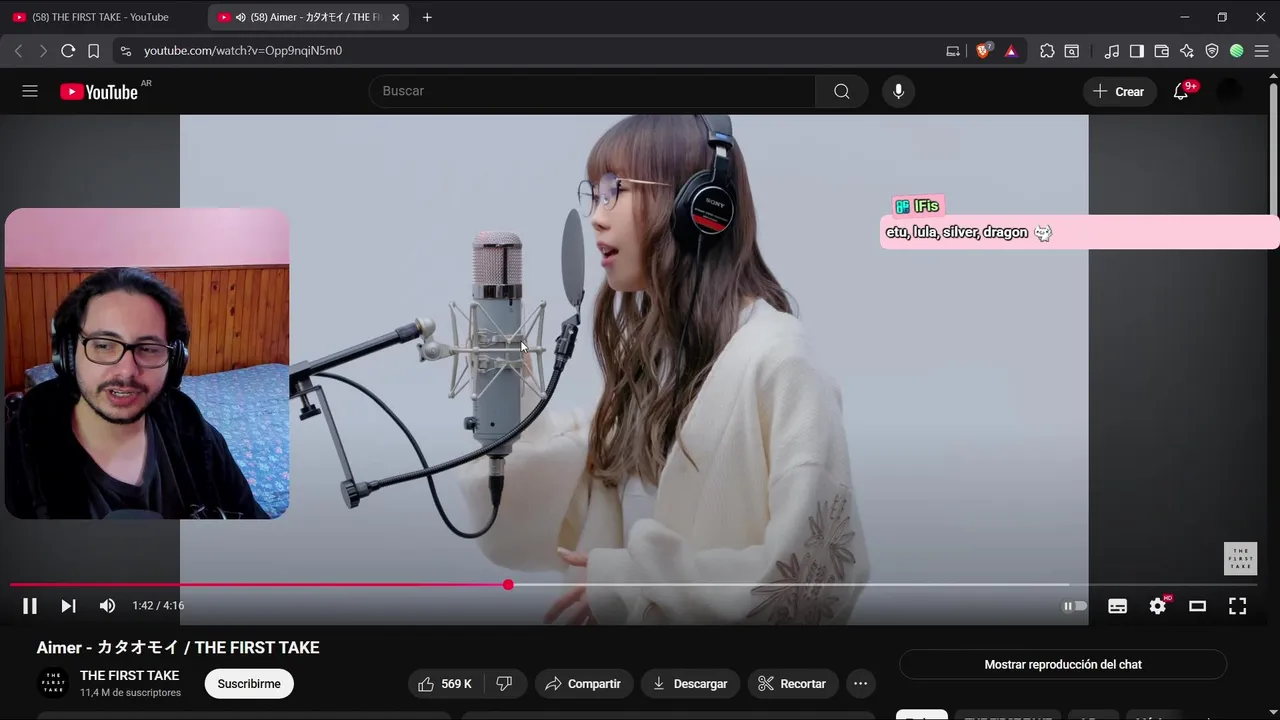The image size is (1280, 720).
Task: Like the video with thumbs up
Action: pyautogui.click(x=445, y=684)
